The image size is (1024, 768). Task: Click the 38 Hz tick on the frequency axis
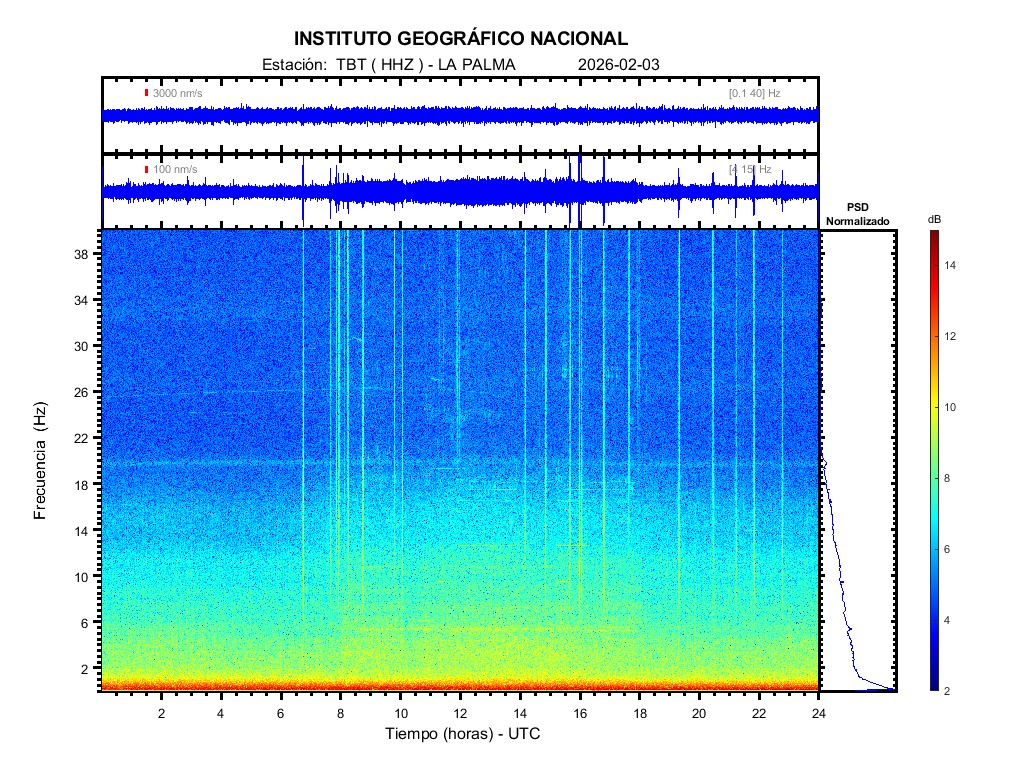point(84,254)
